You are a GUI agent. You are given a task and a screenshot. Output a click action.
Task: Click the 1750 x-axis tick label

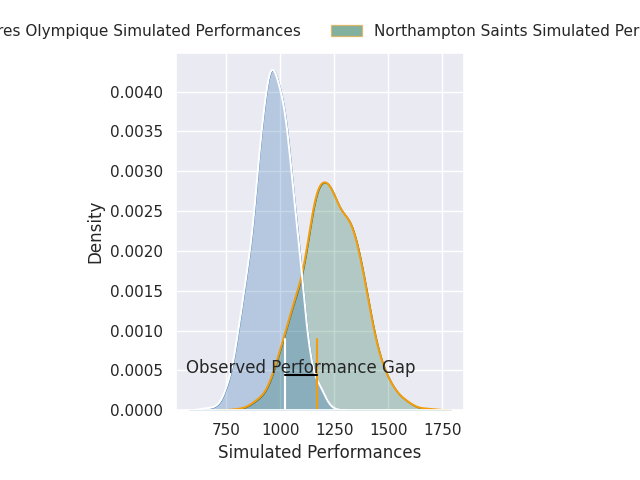pos(442,430)
